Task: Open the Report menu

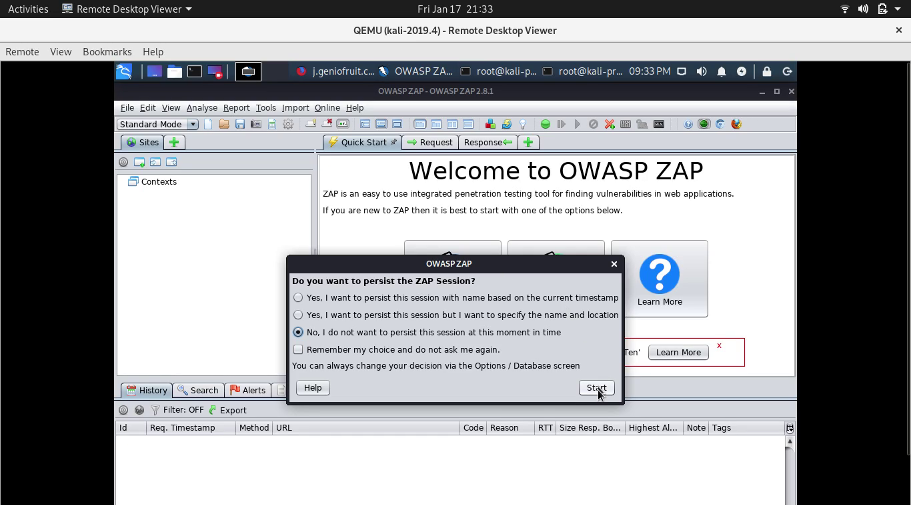Action: [236, 108]
